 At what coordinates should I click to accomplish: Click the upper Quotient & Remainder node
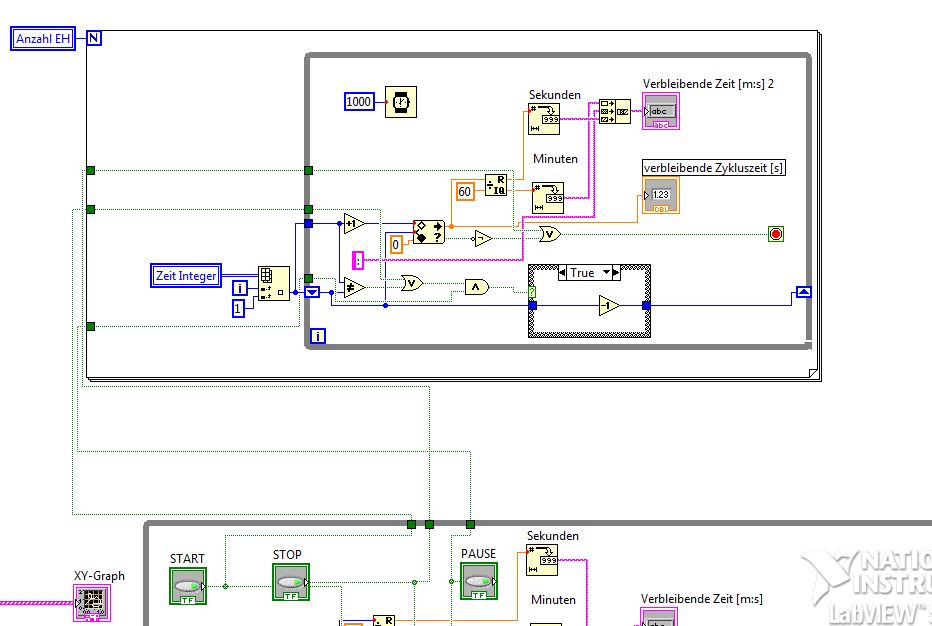(x=496, y=185)
